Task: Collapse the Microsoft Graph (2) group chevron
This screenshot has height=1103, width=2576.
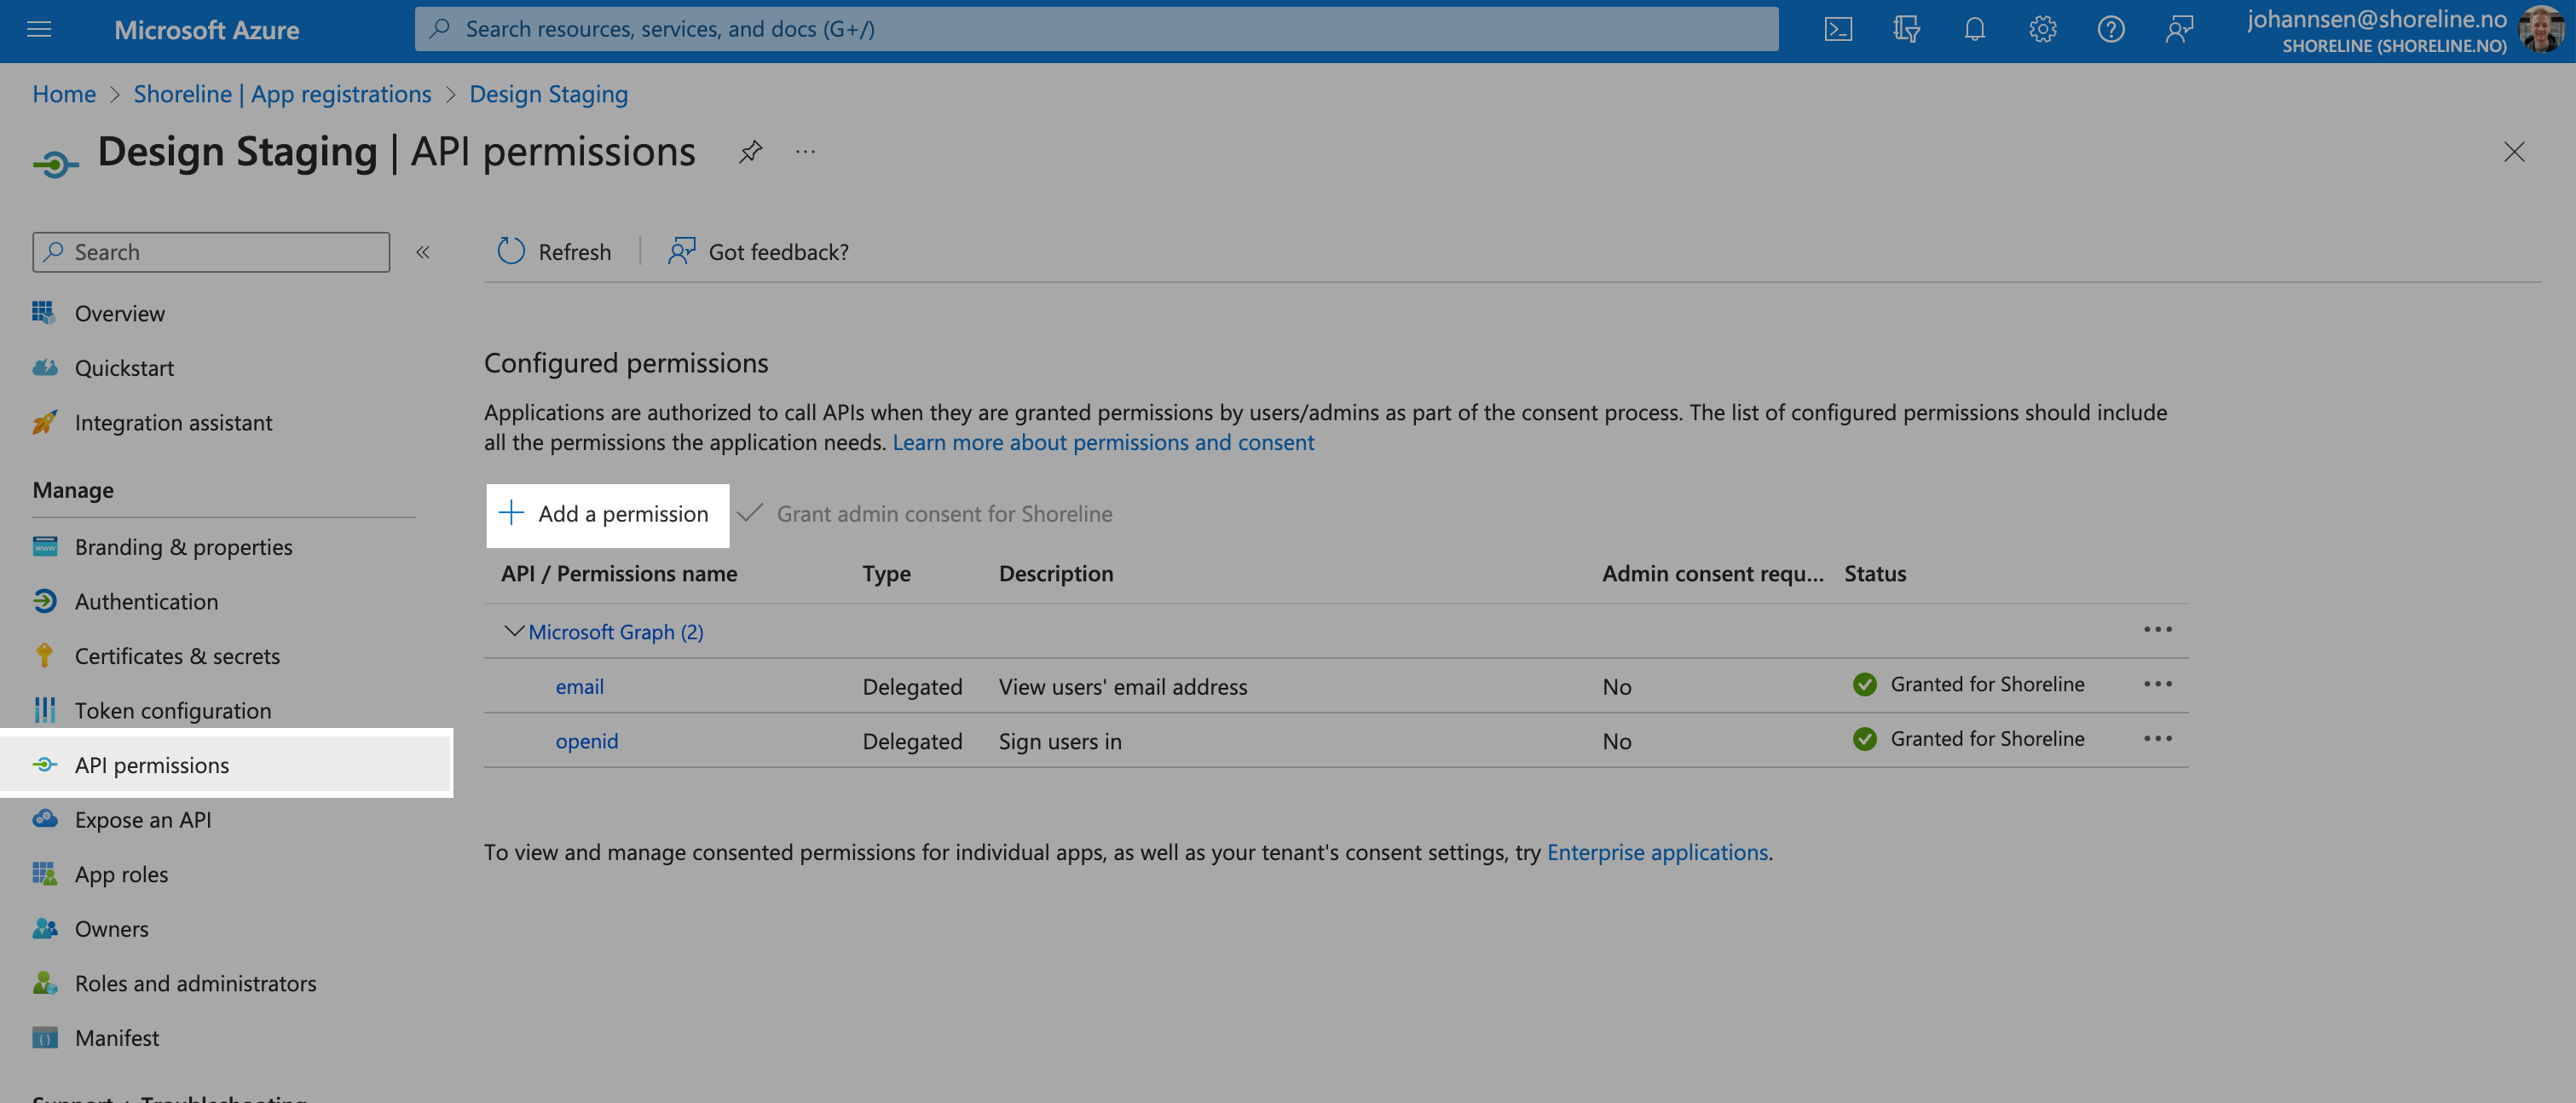Action: pyautogui.click(x=513, y=631)
